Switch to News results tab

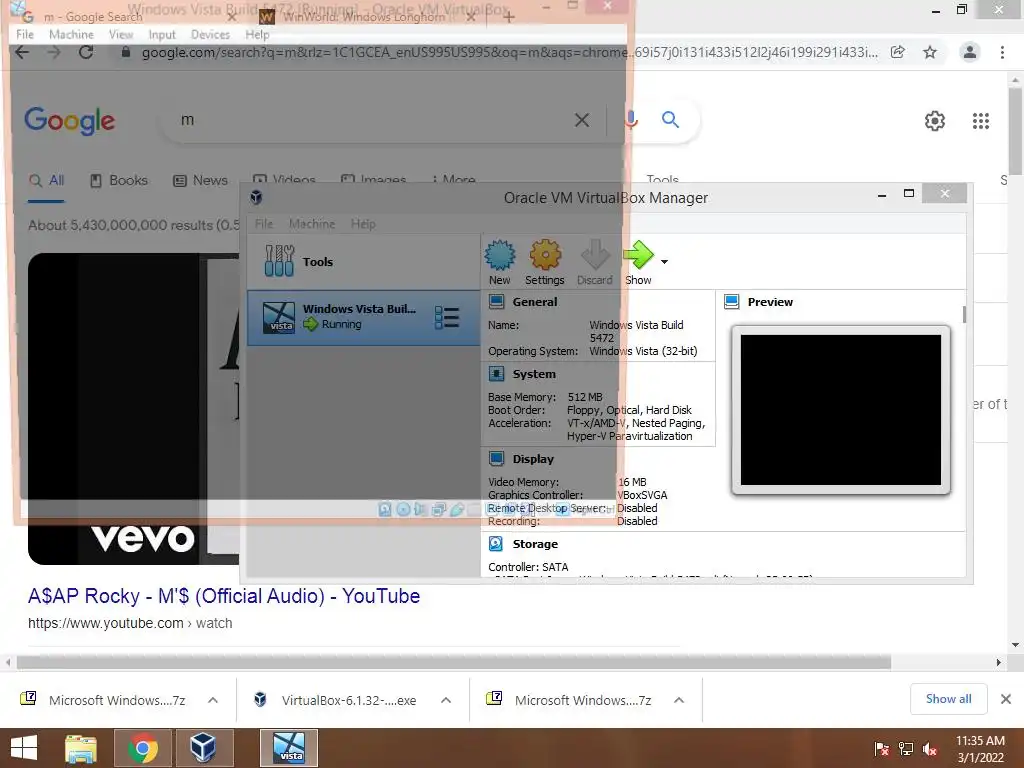[200, 180]
